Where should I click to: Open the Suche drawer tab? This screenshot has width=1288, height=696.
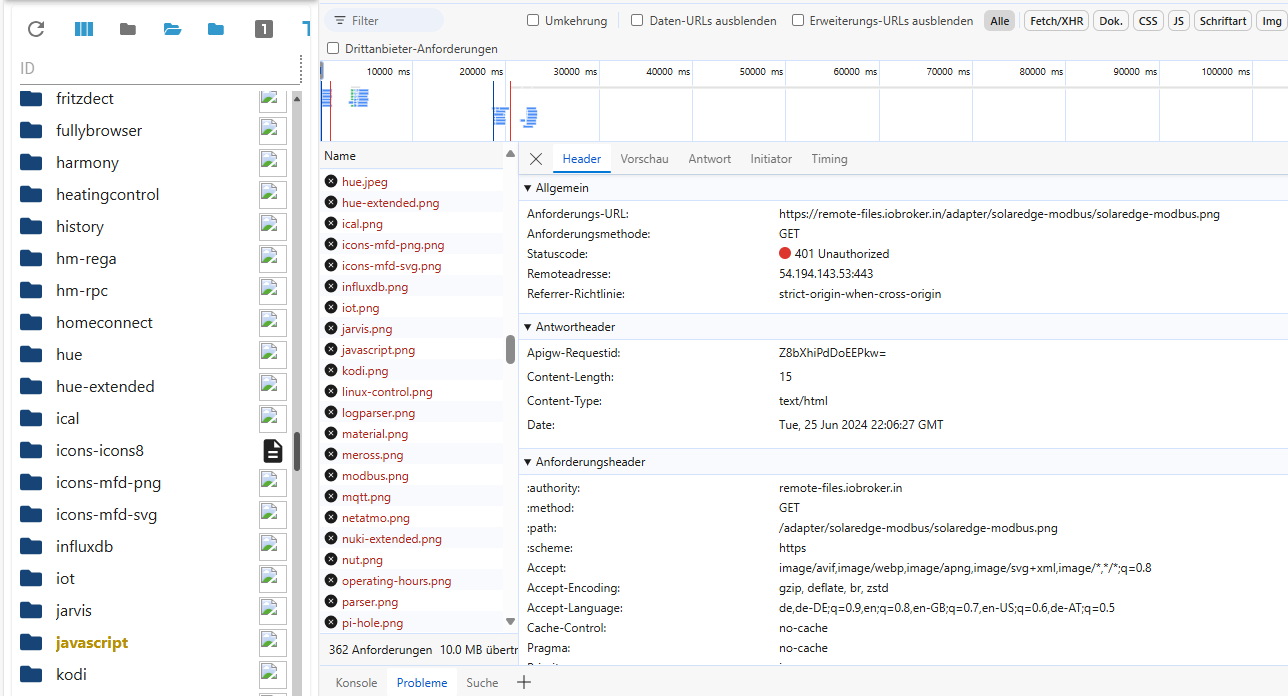coord(482,683)
